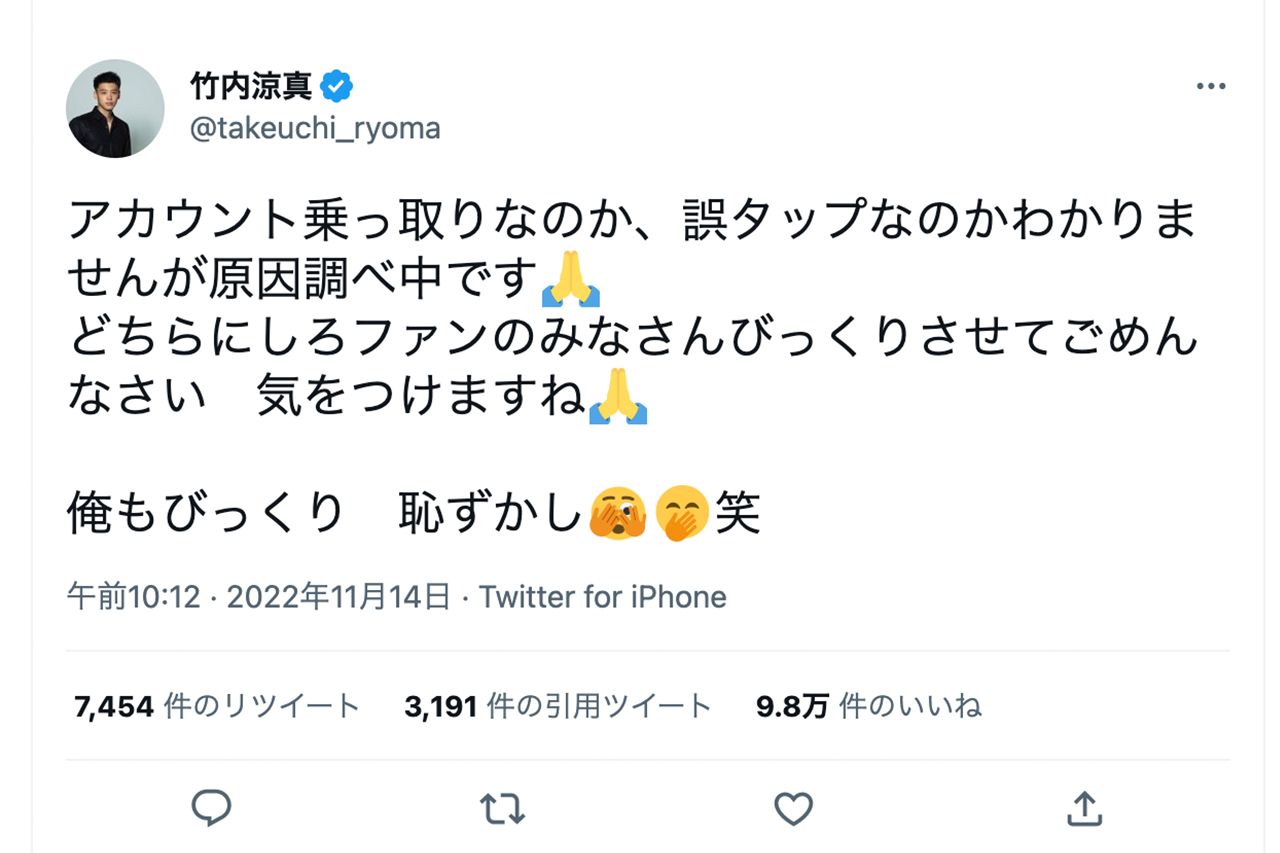This screenshot has width=1280, height=853.
Task: Click the display name 竹内涼真
Action: [251, 84]
